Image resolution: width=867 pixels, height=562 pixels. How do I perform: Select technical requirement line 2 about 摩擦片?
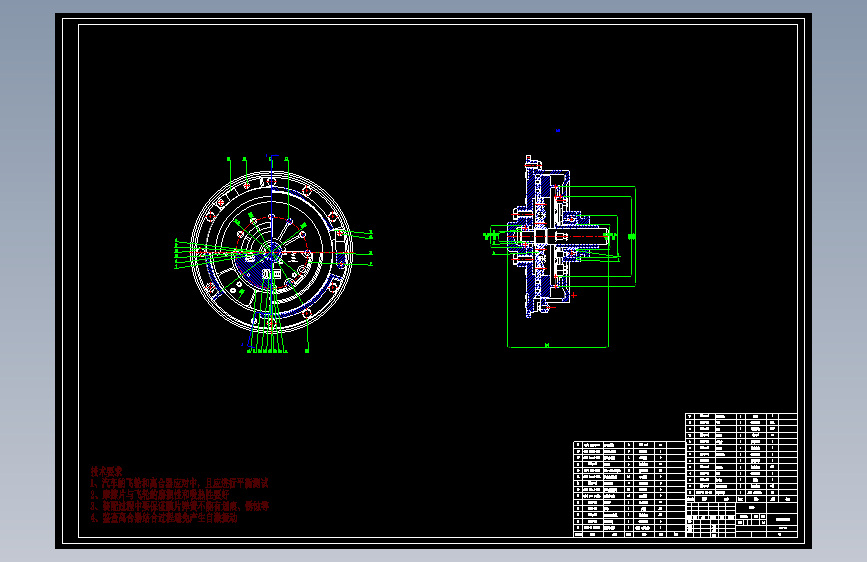160,495
